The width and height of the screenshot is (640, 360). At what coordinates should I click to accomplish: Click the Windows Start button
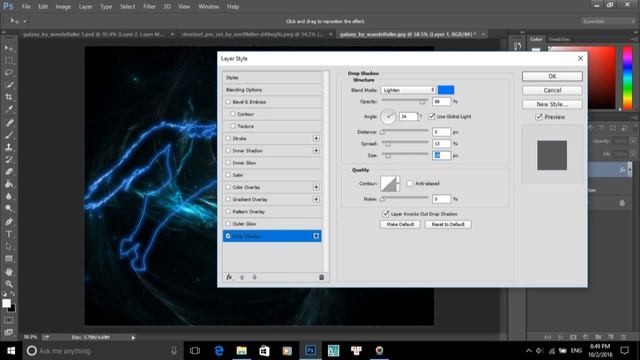point(11,351)
